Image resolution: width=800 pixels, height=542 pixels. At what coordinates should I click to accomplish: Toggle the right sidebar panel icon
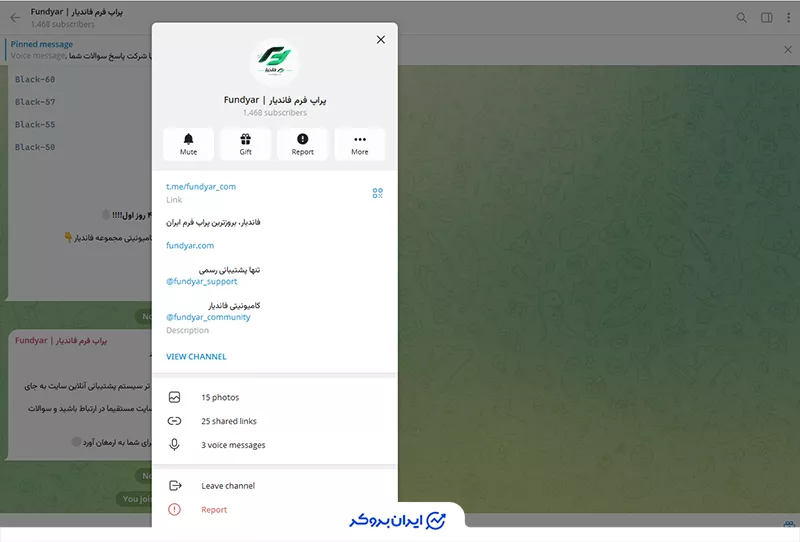coord(766,18)
